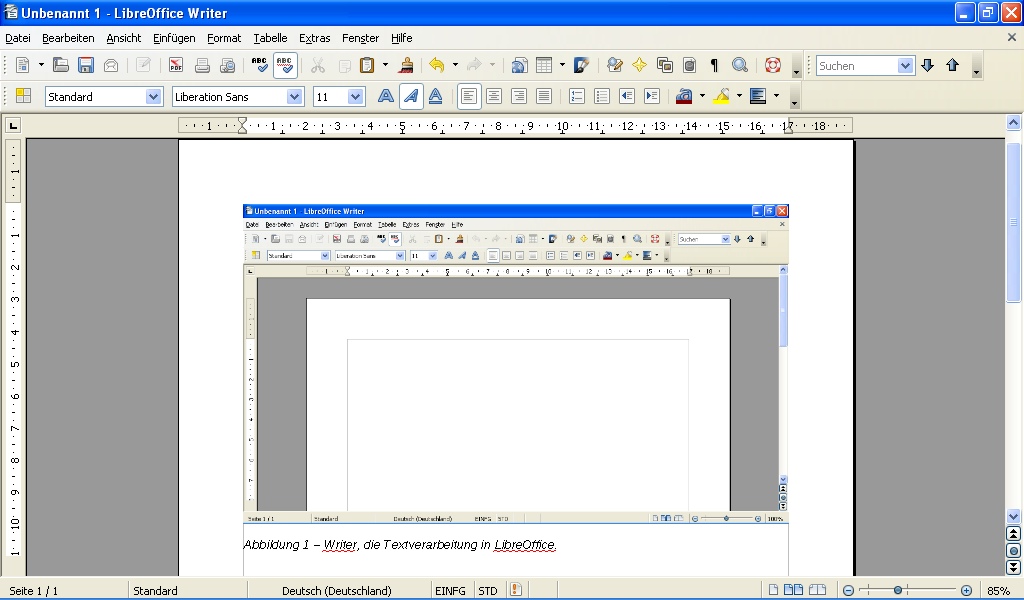Screen dimensions: 1024x600
Task: Save the document with the floppy disk icon
Action: pyautogui.click(x=86, y=65)
